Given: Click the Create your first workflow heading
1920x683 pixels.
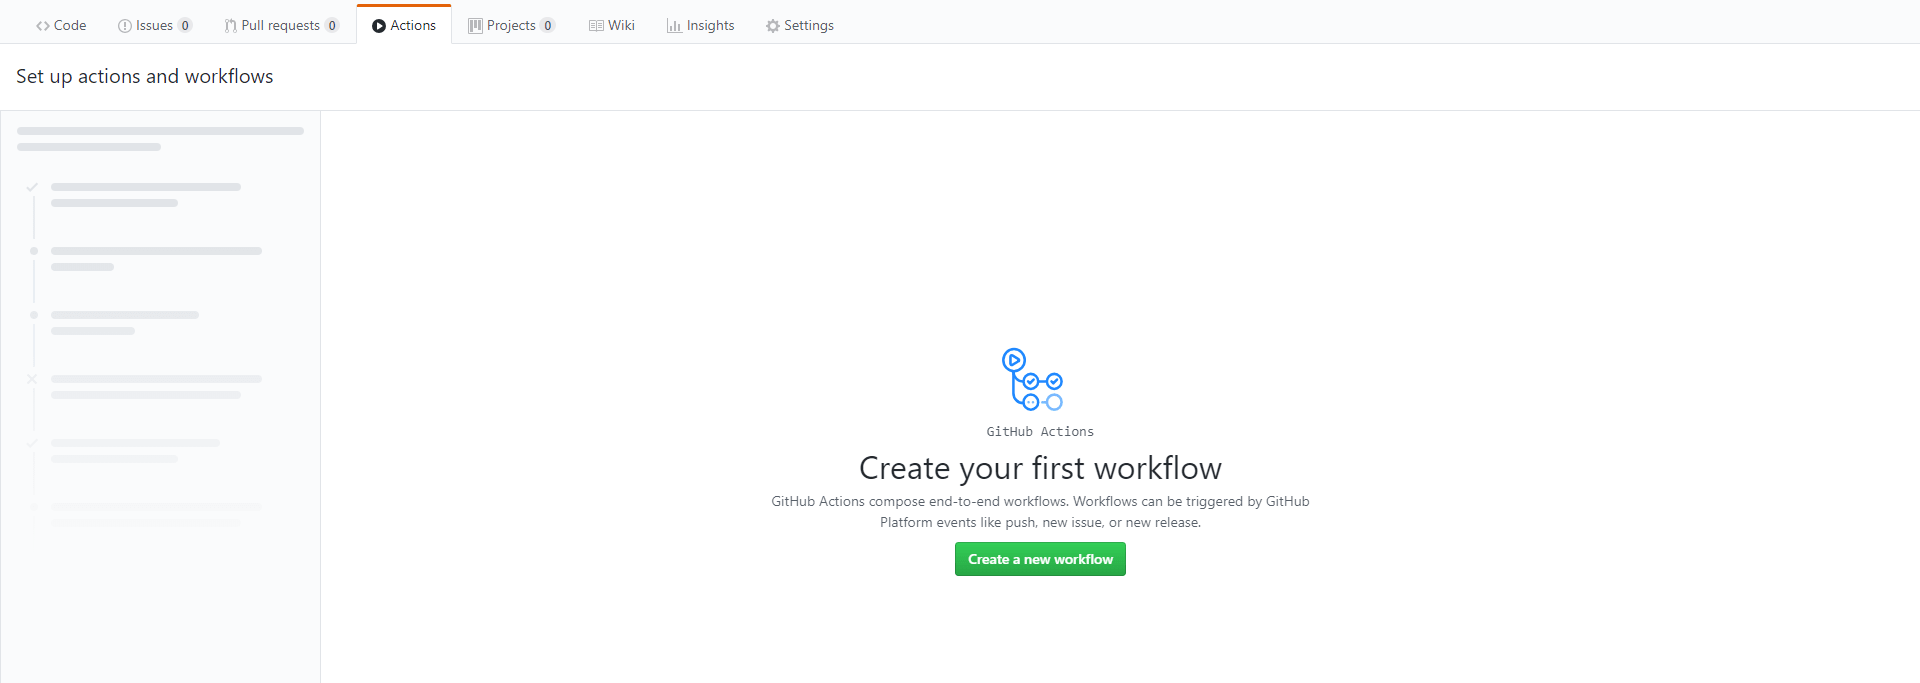Looking at the screenshot, I should click(1040, 468).
